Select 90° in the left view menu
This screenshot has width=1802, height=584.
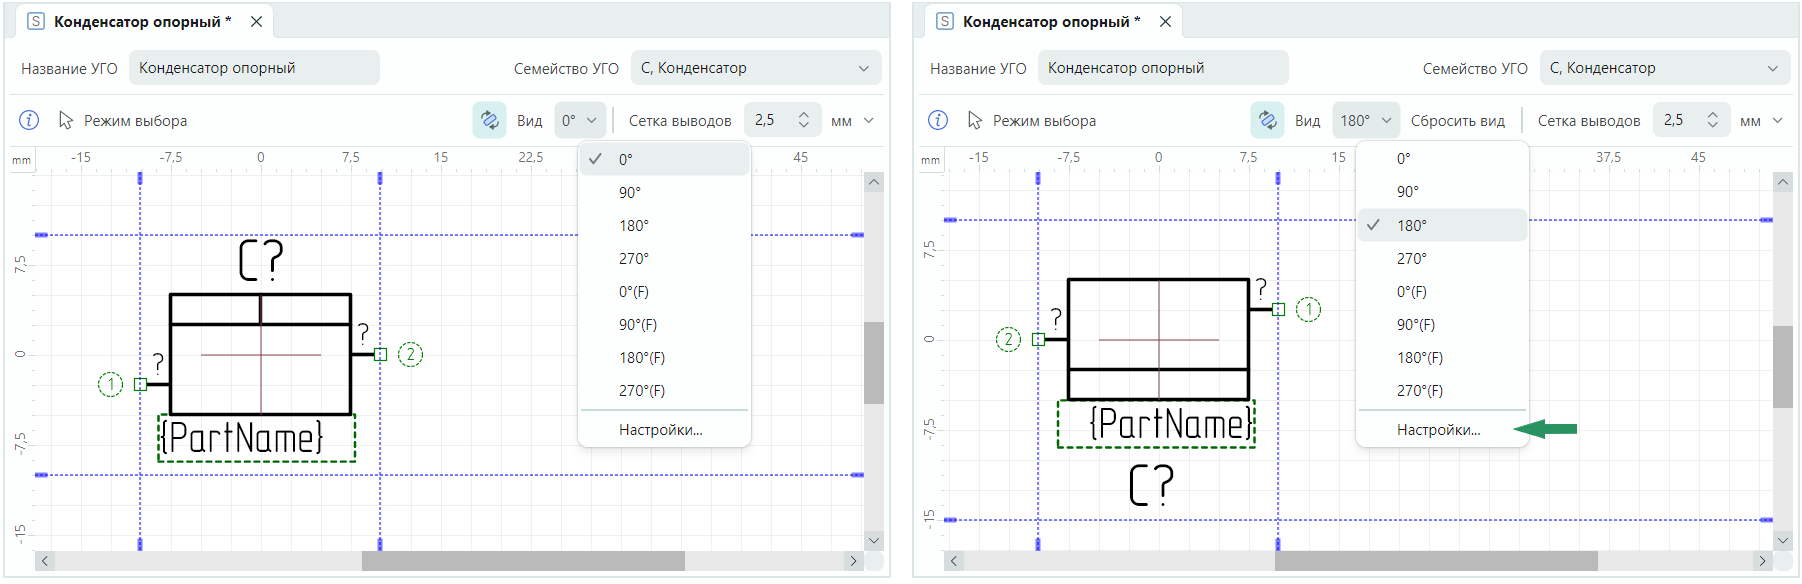tap(665, 192)
